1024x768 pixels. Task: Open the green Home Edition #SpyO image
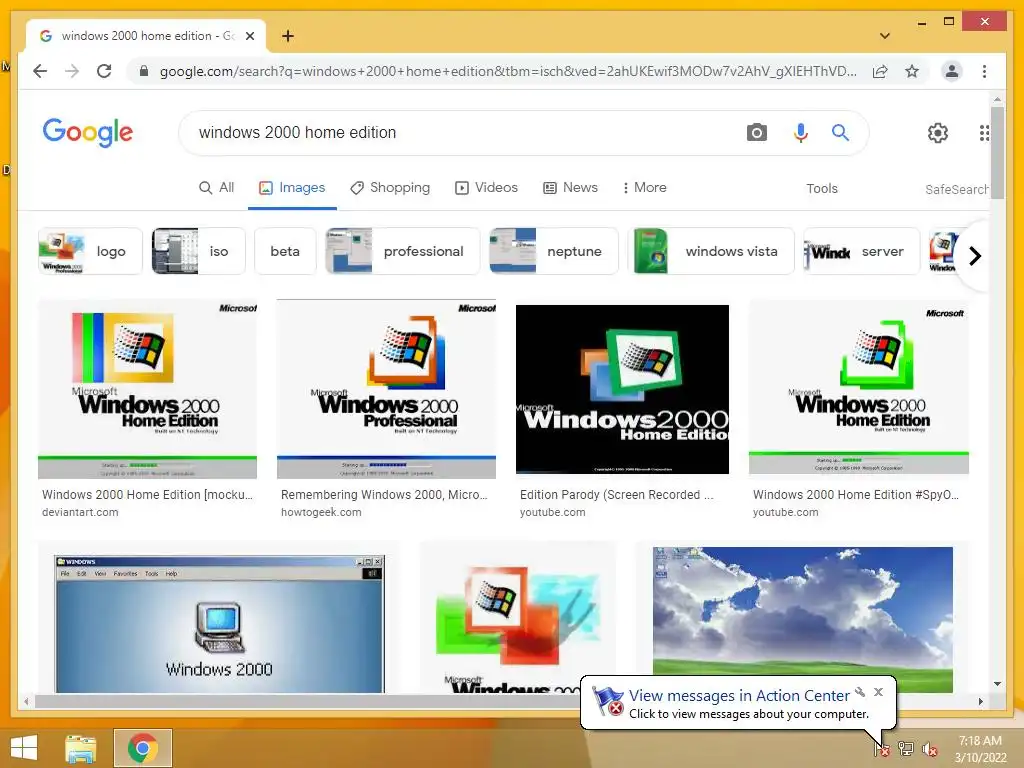coord(859,387)
